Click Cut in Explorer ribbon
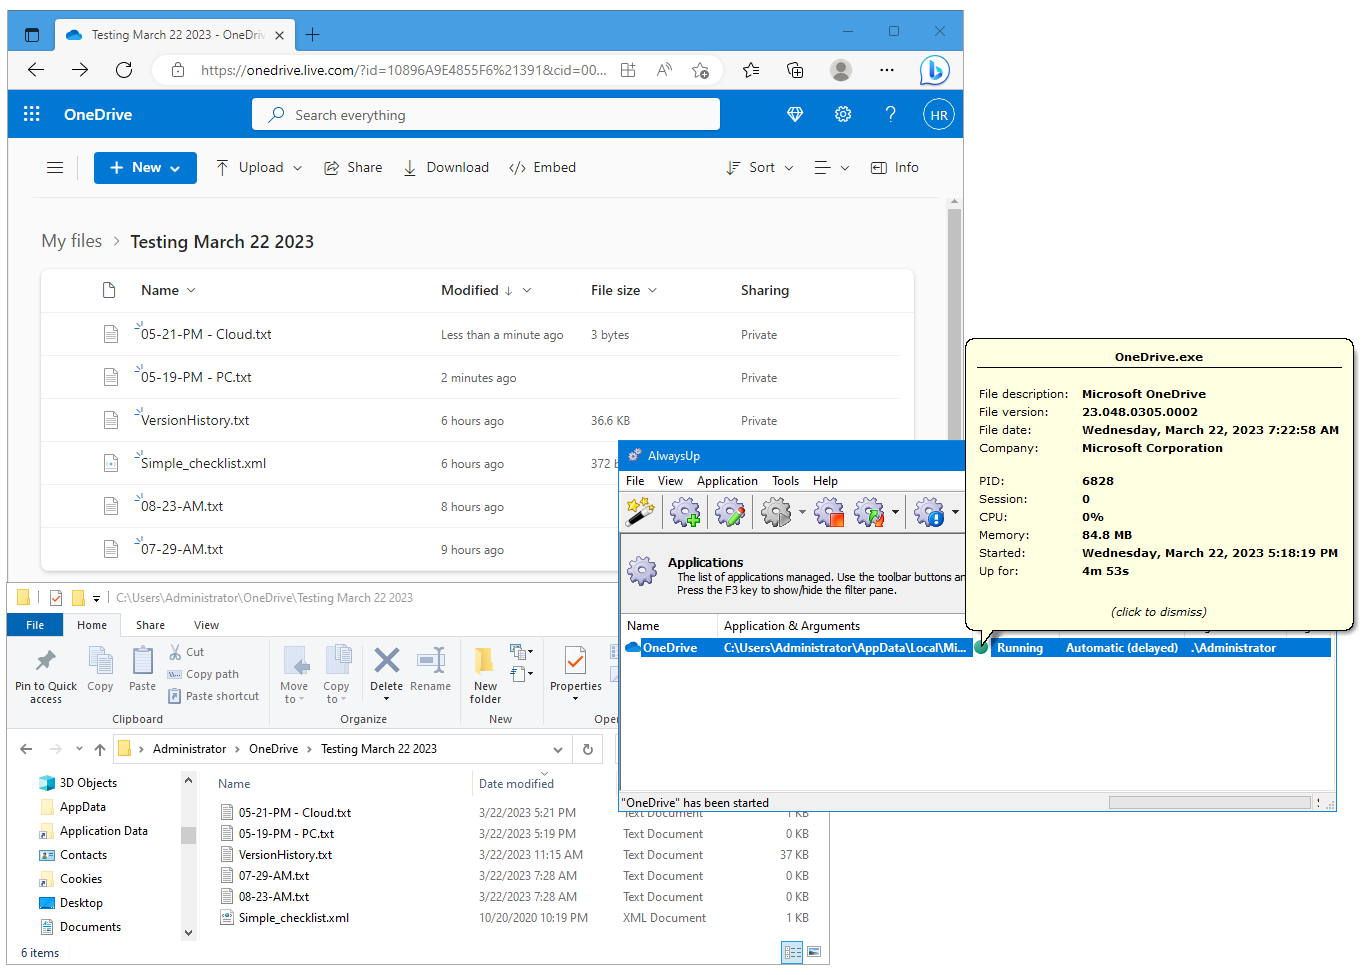1369x975 pixels. pos(186,652)
